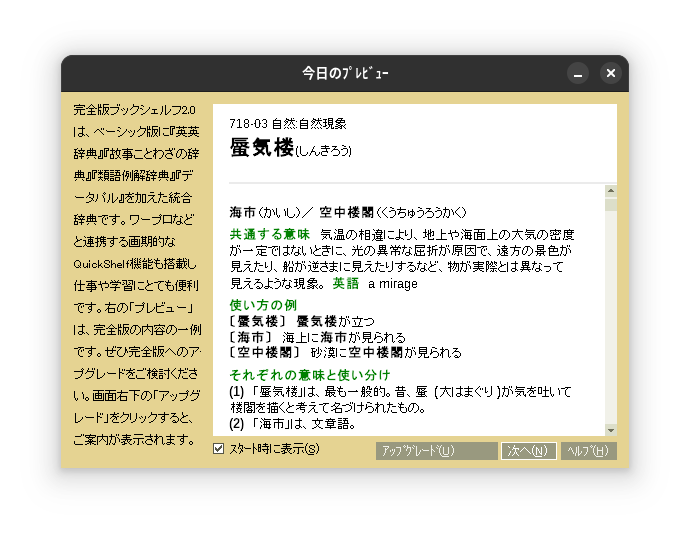Screen dimensions: 690x535
Task: Click the green heading それぞれの意味と使い分け
Action: pyautogui.click(x=310, y=375)
